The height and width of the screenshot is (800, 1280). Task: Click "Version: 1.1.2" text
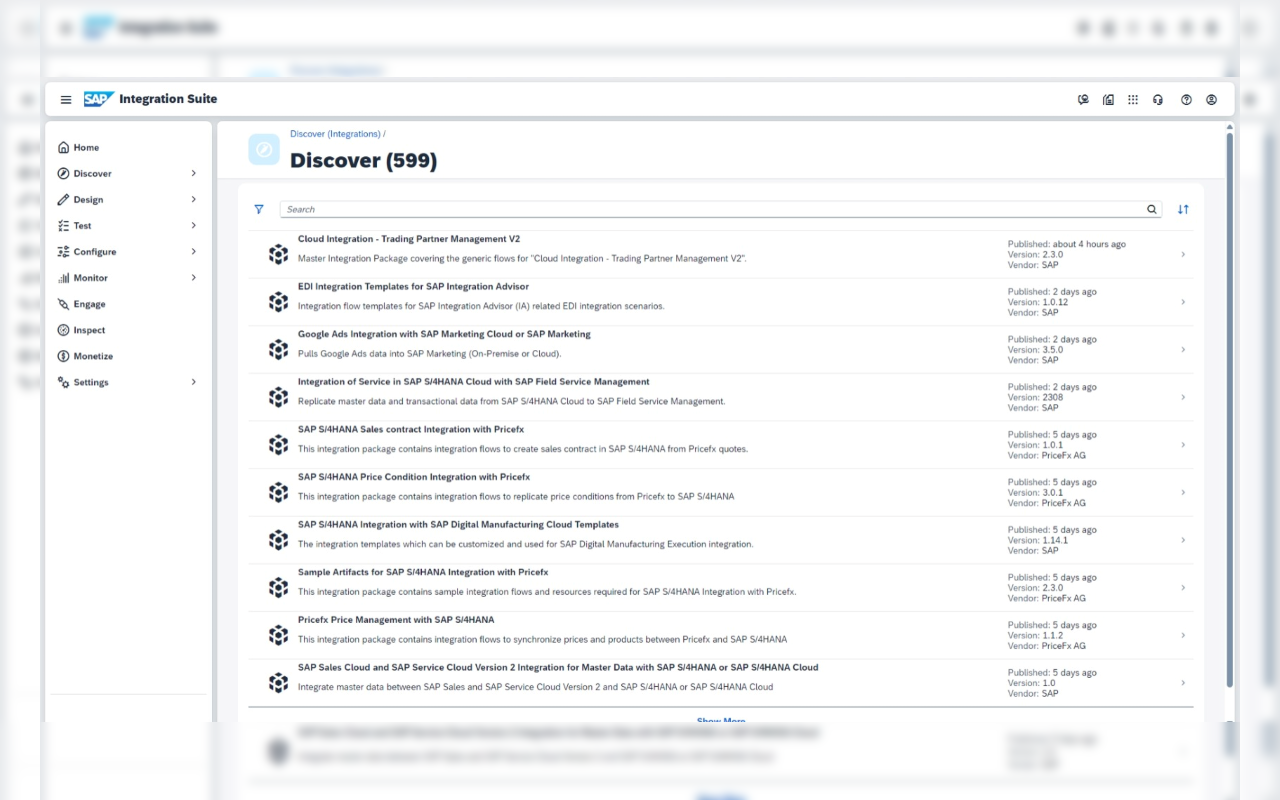pyautogui.click(x=1035, y=635)
